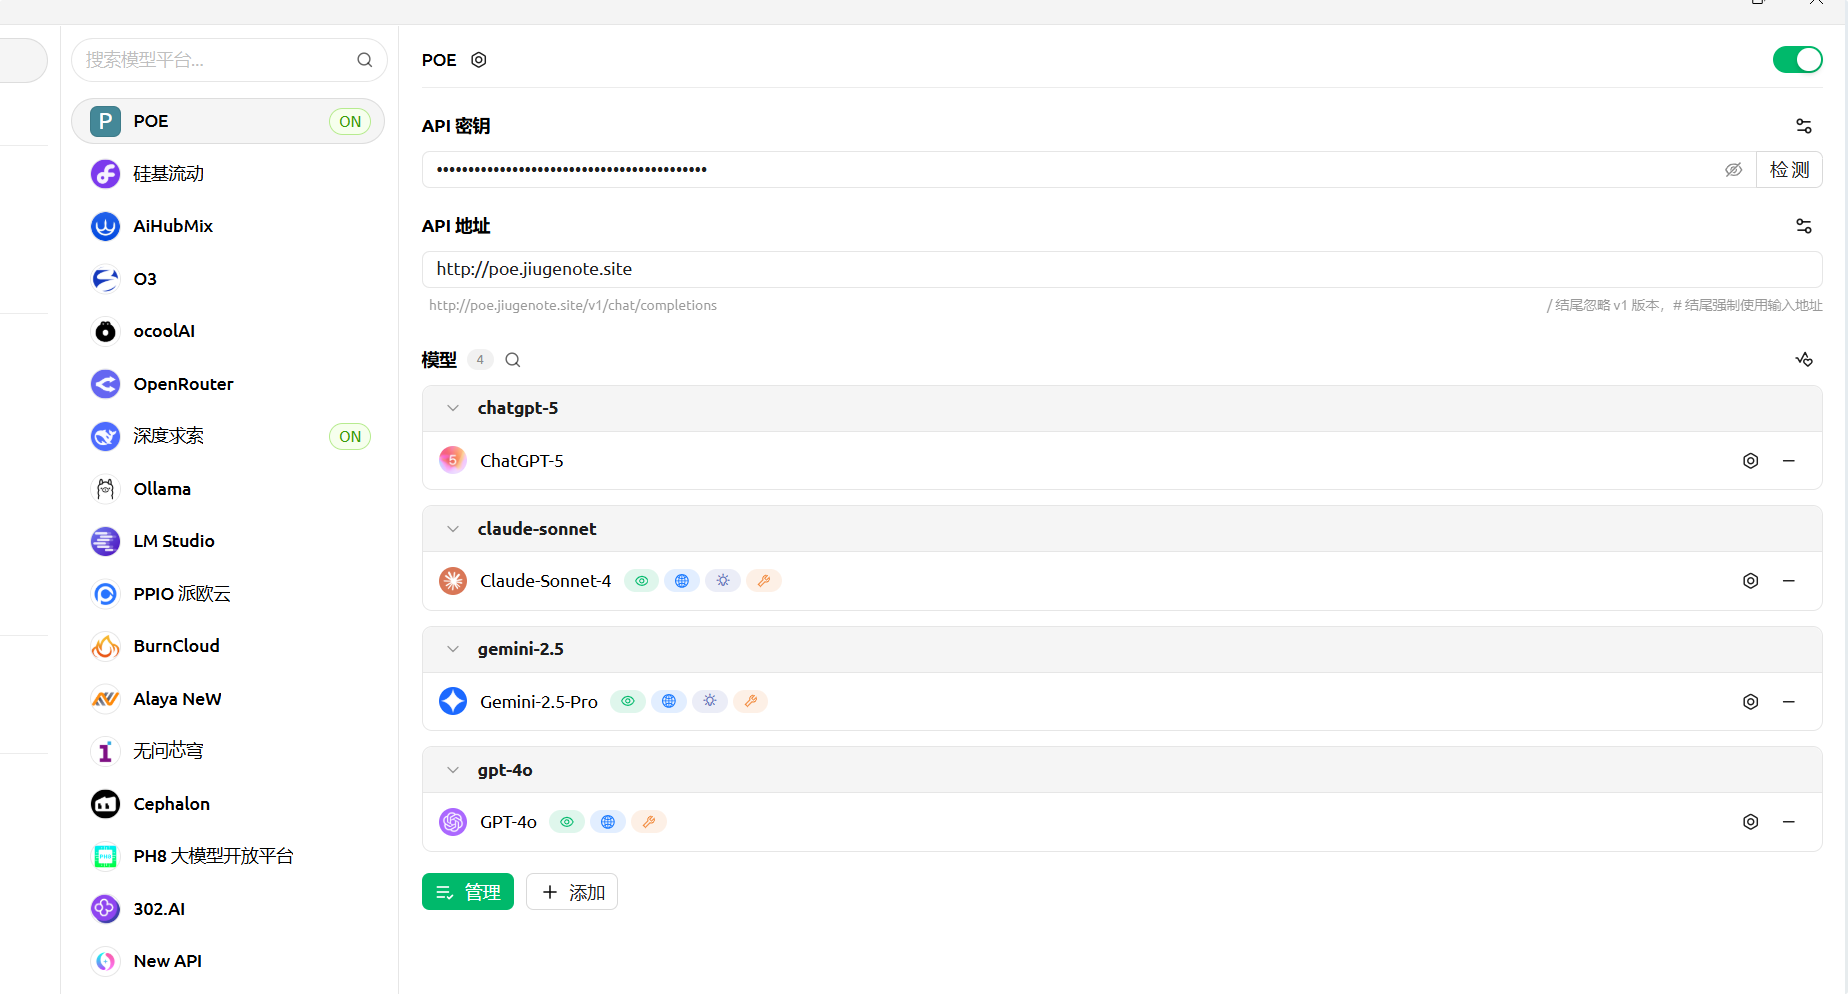Run model health check icon
This screenshot has height=994, width=1848.
[1804, 360]
